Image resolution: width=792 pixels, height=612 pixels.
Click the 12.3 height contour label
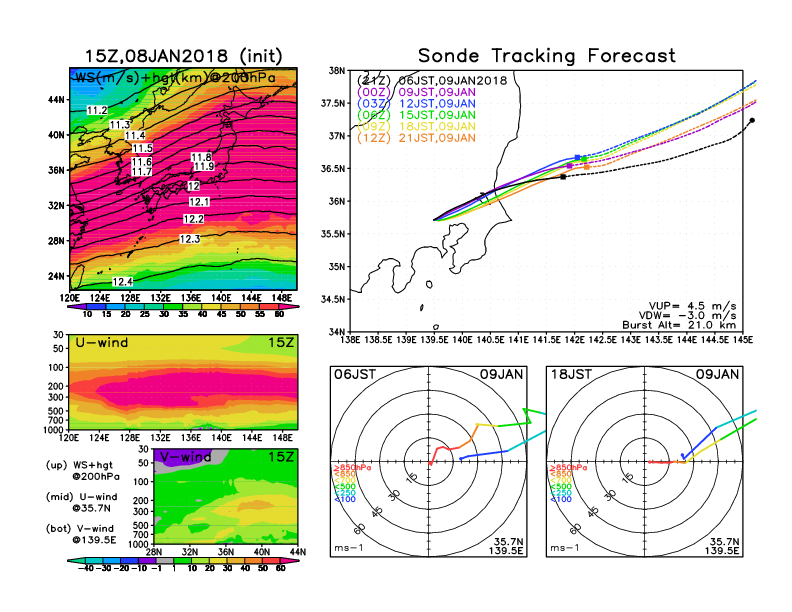pyautogui.click(x=190, y=239)
